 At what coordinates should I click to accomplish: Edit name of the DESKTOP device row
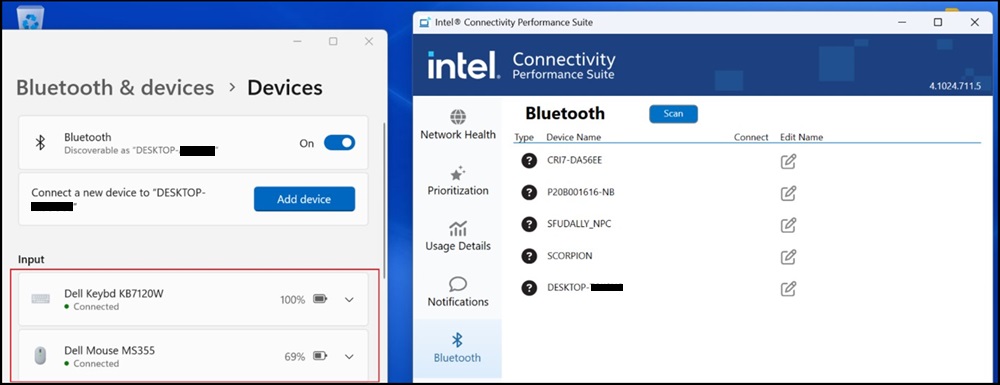pyautogui.click(x=788, y=289)
